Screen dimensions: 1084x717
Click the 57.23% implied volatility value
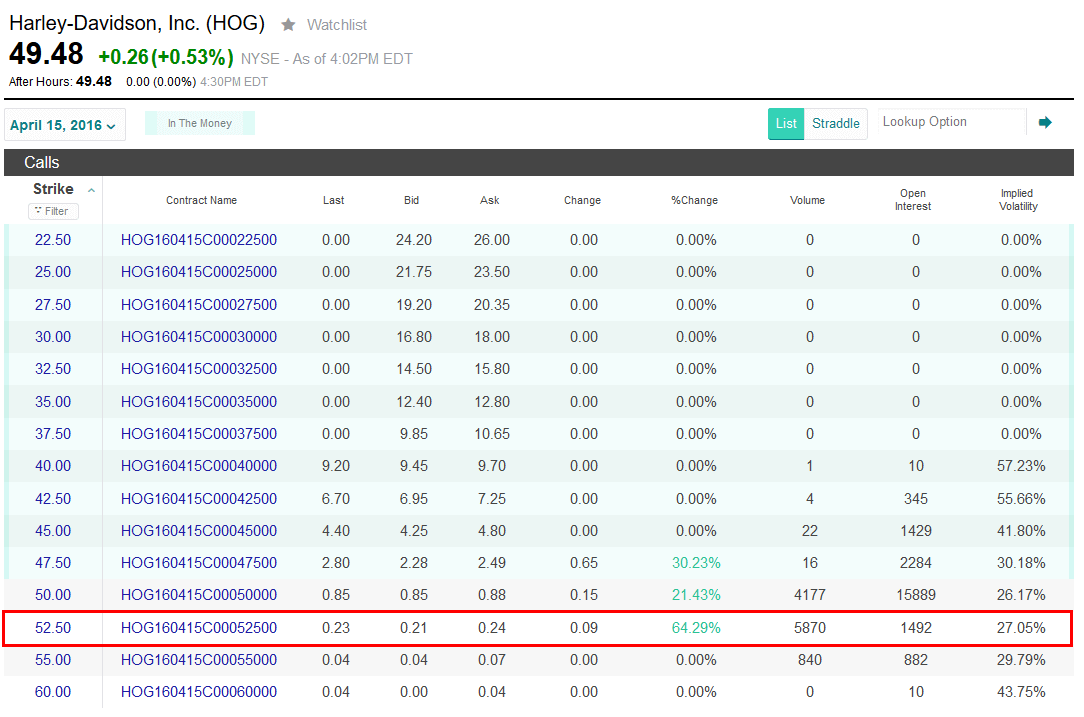click(x=1021, y=466)
